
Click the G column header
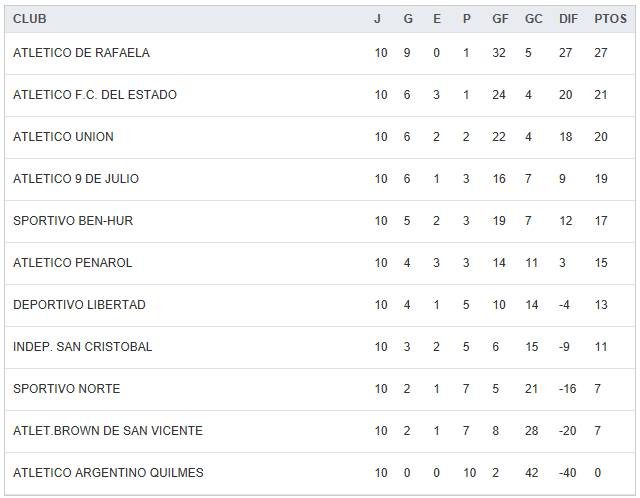[x=407, y=19]
